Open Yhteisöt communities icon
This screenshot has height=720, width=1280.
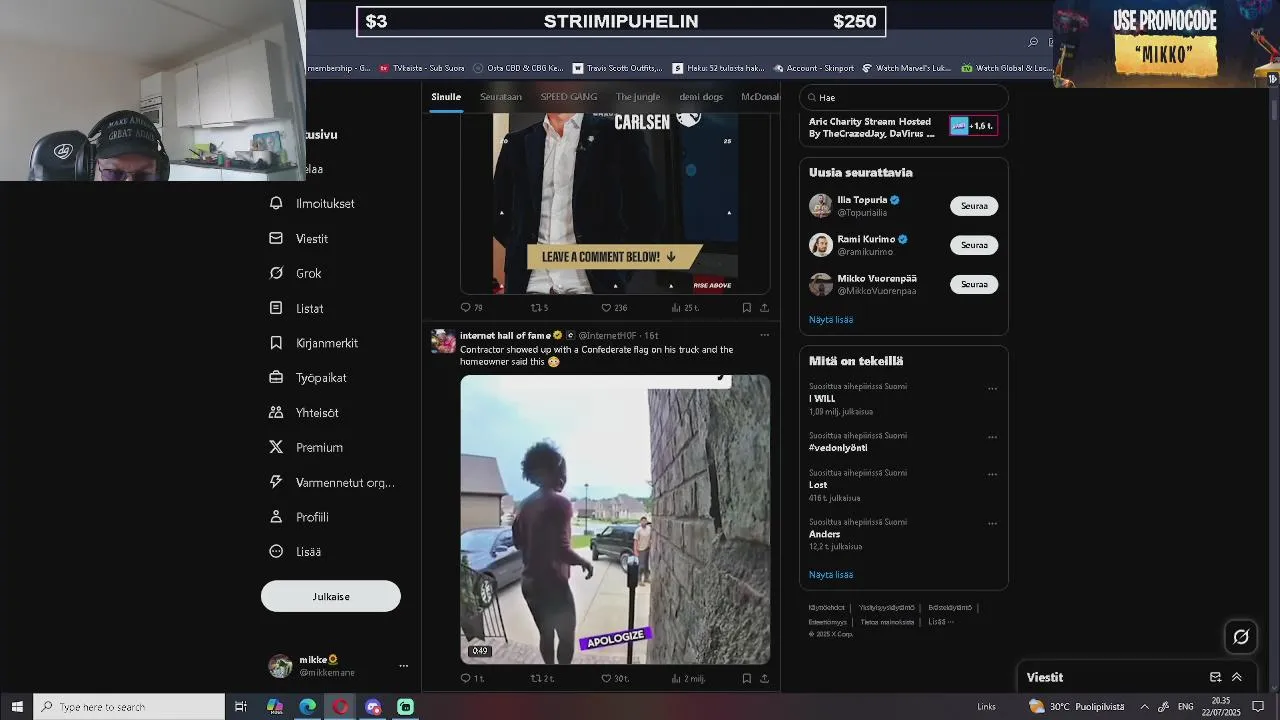coord(276,412)
